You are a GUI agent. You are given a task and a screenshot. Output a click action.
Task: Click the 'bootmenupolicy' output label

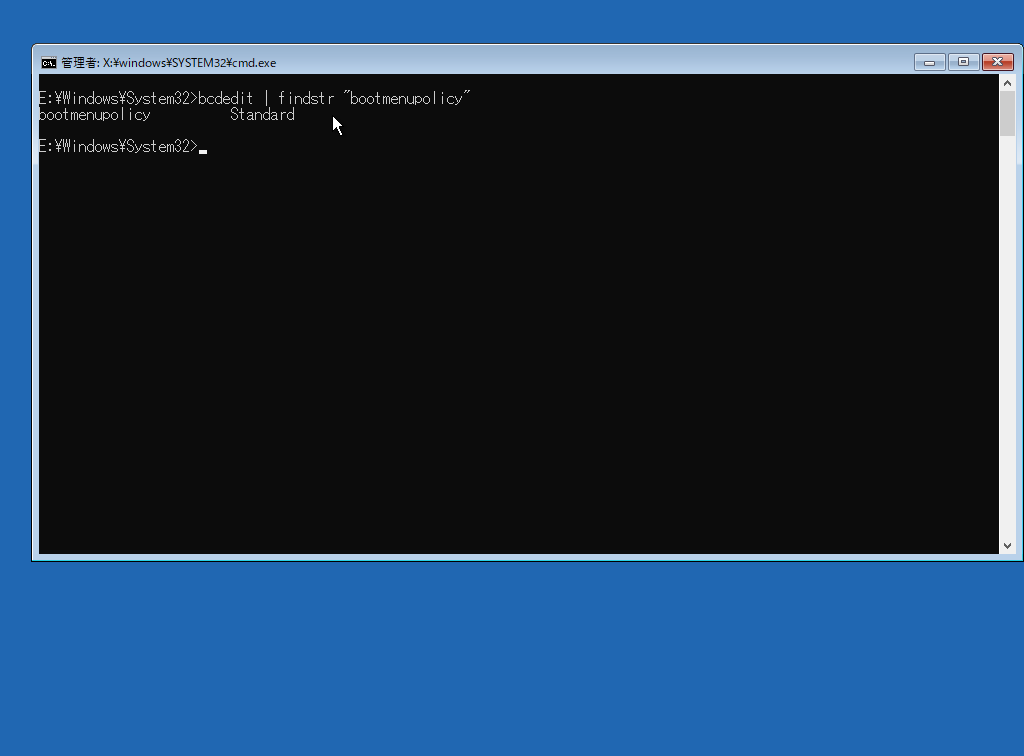[x=95, y=115]
